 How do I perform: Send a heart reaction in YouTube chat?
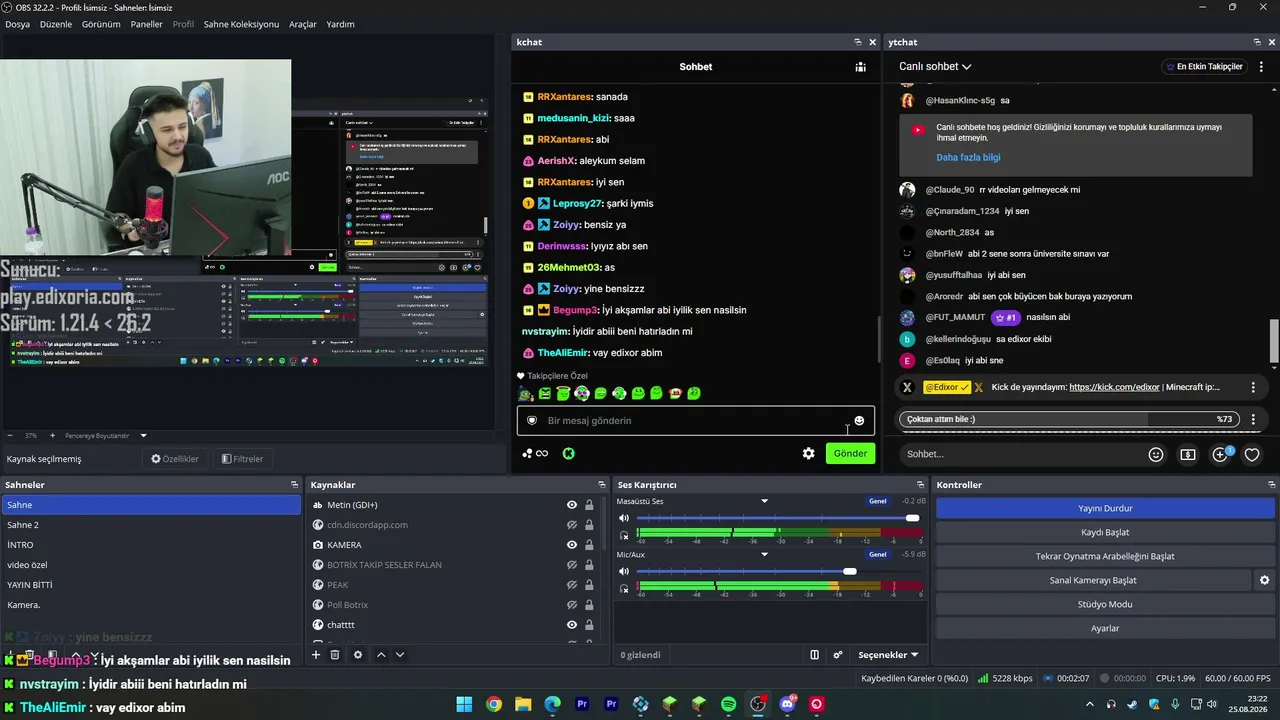click(1252, 454)
